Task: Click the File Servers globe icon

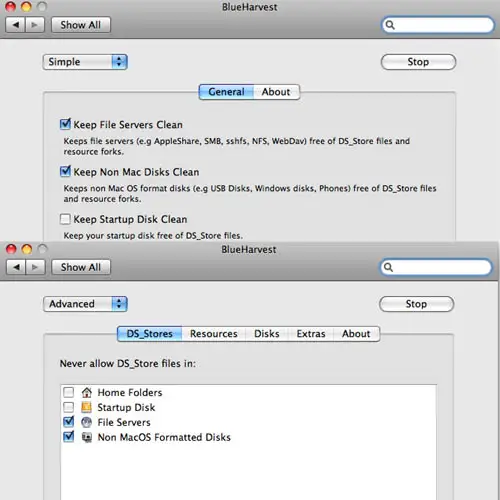Action: [x=87, y=422]
